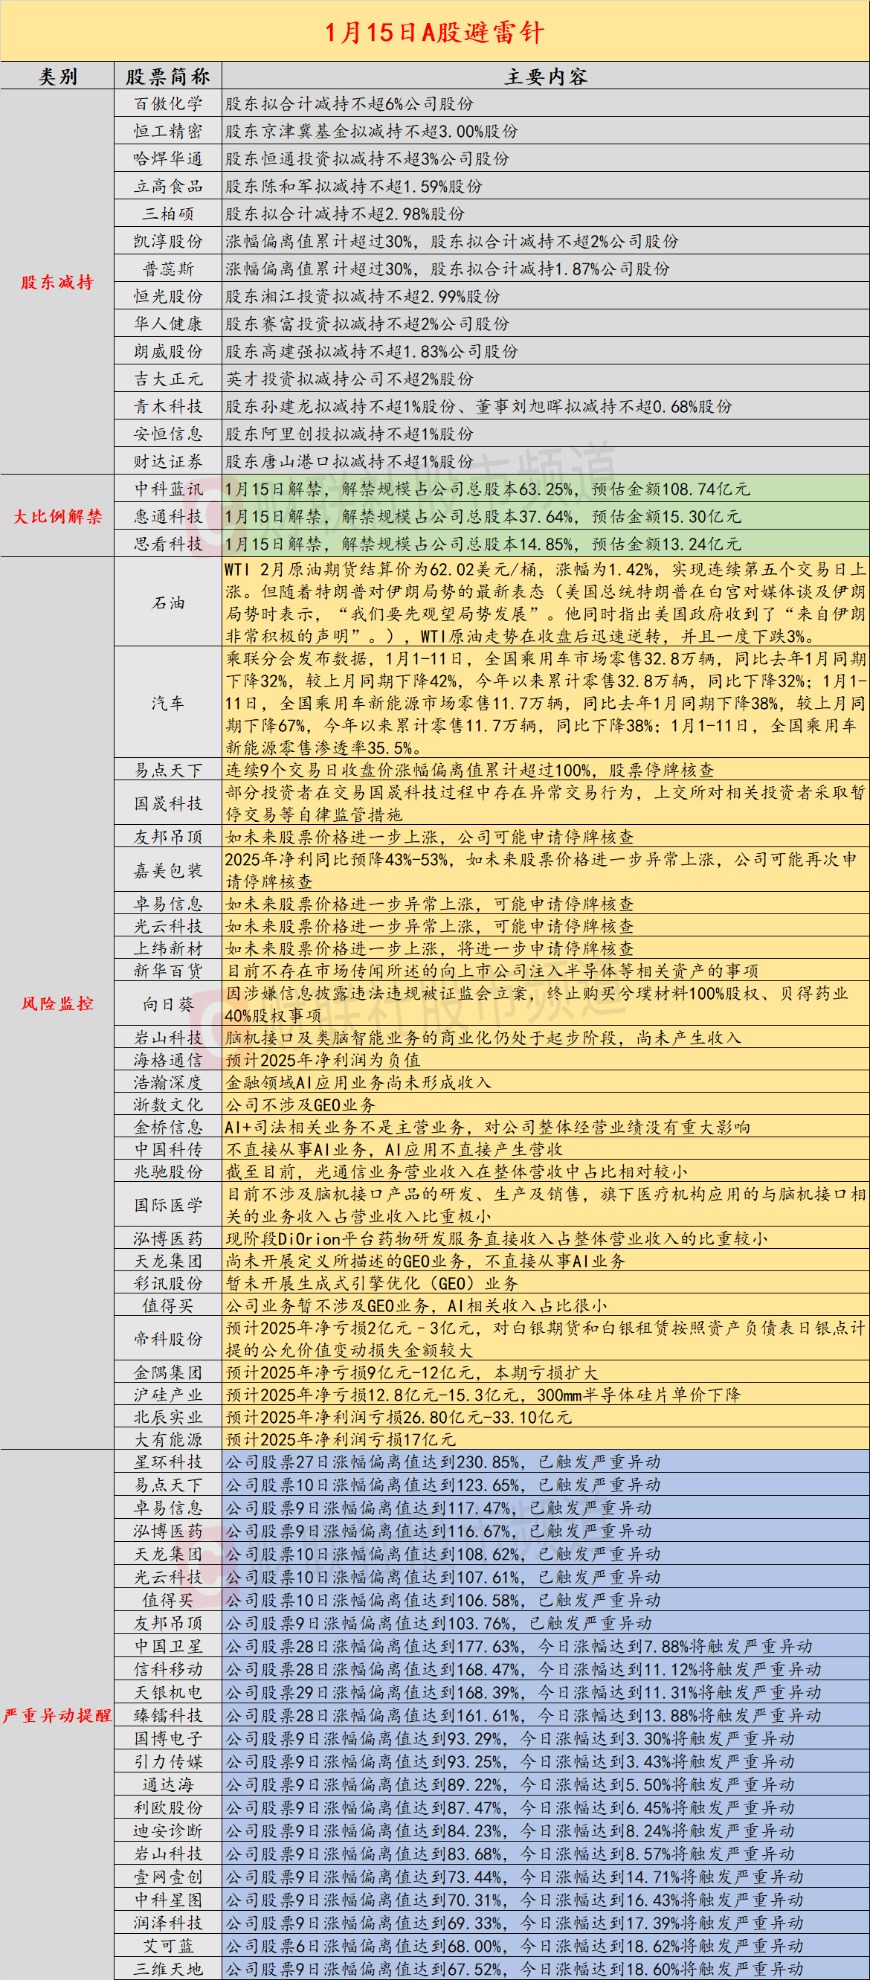Select stock name 恒工精密
870x1980 pixels.
[x=168, y=131]
